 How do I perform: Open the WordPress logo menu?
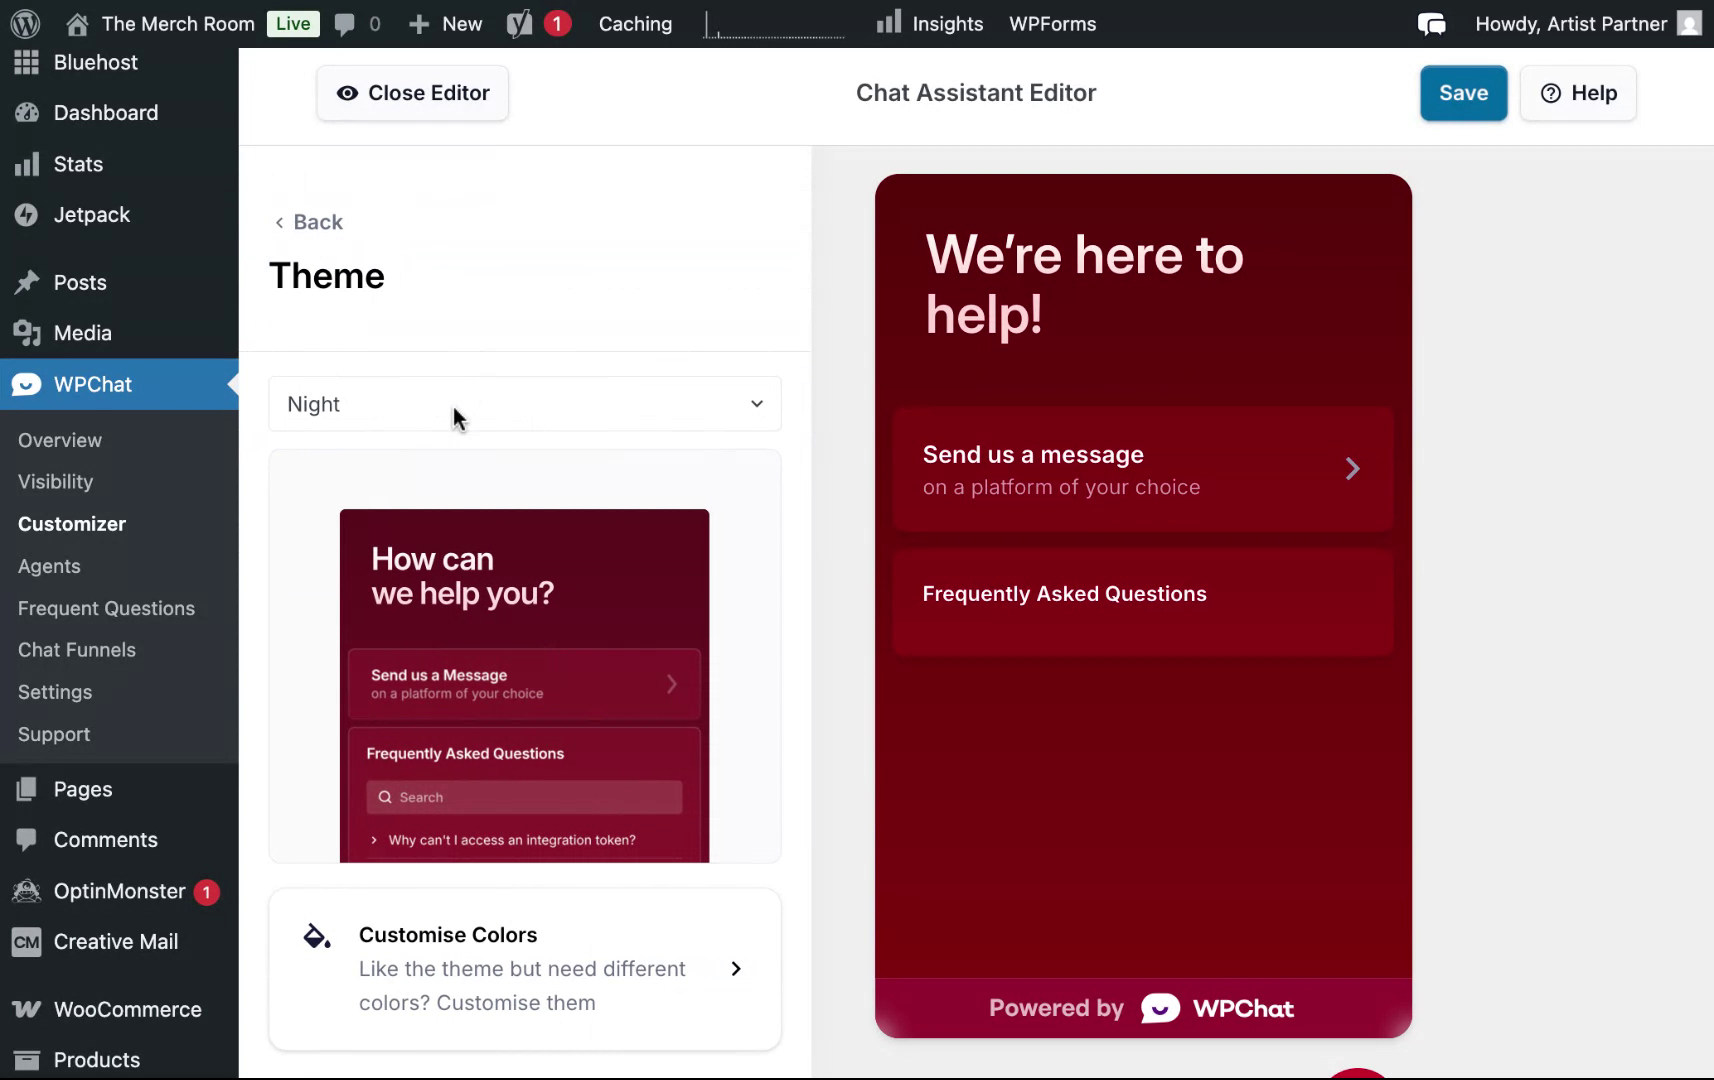point(24,23)
